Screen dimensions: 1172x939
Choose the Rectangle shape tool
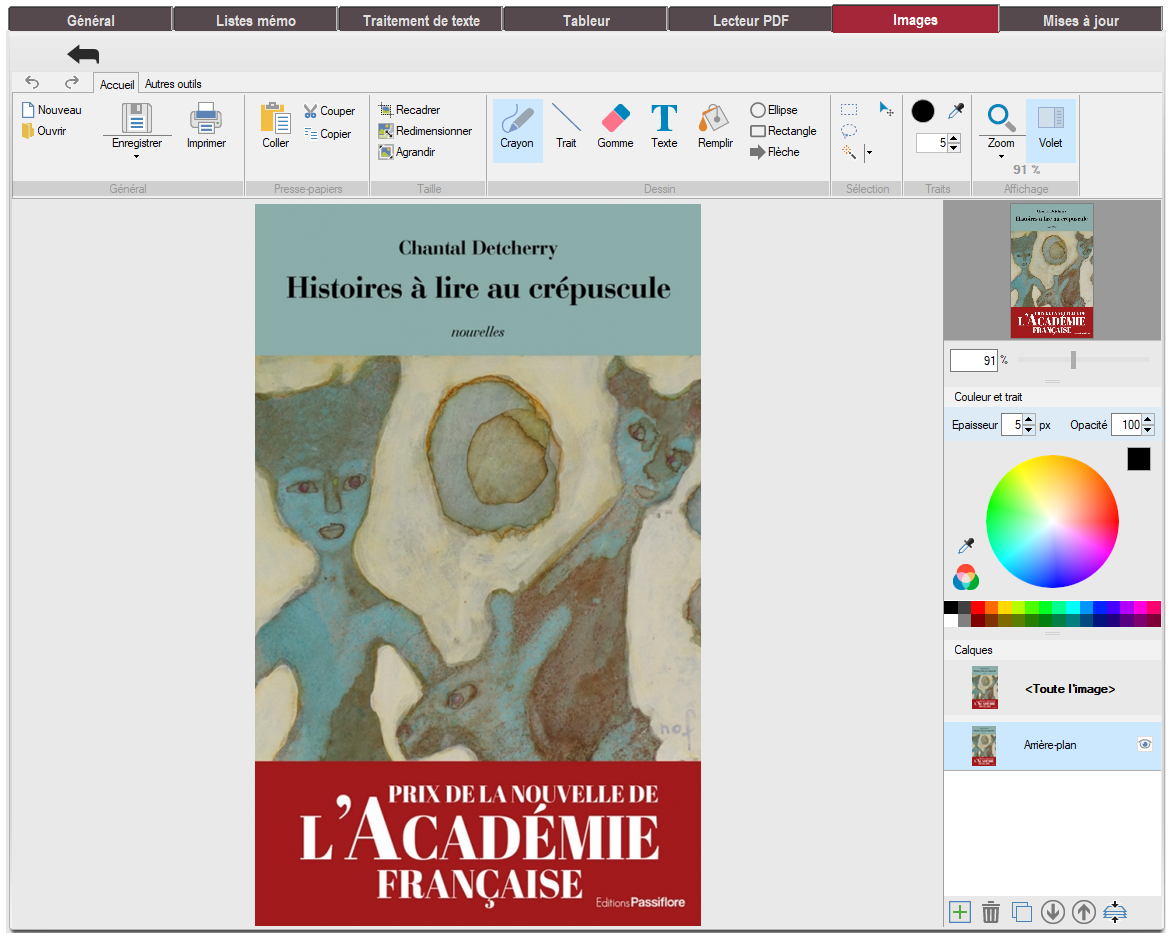tap(783, 131)
